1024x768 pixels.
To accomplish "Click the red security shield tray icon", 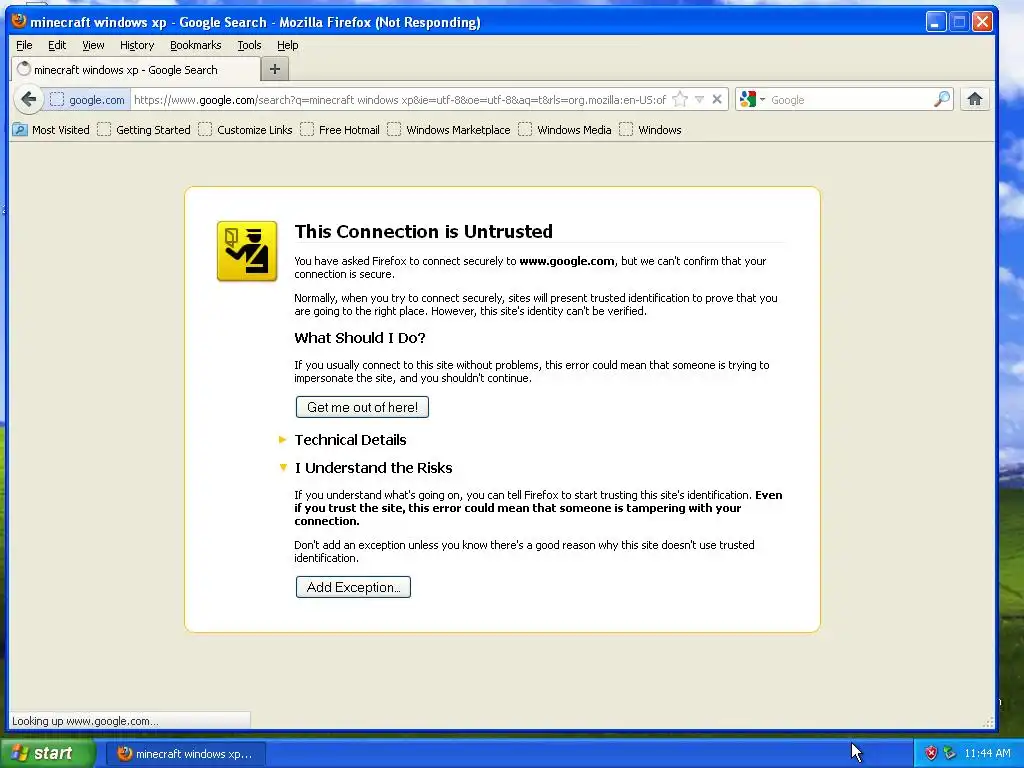I will coord(931,753).
